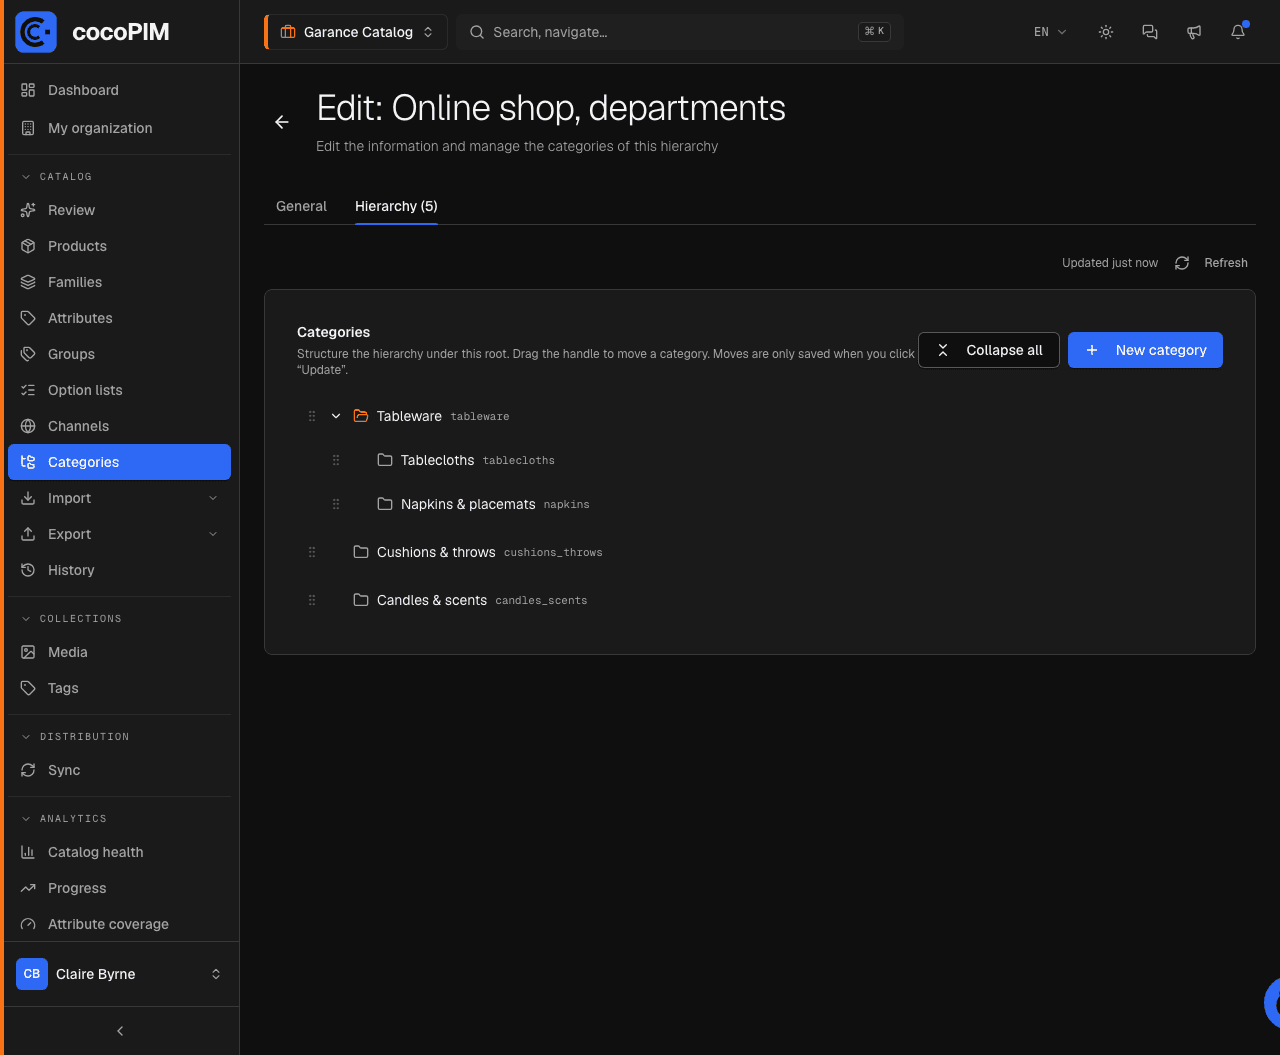
Task: Collapse the Analytics sidebar section
Action: click(64, 819)
